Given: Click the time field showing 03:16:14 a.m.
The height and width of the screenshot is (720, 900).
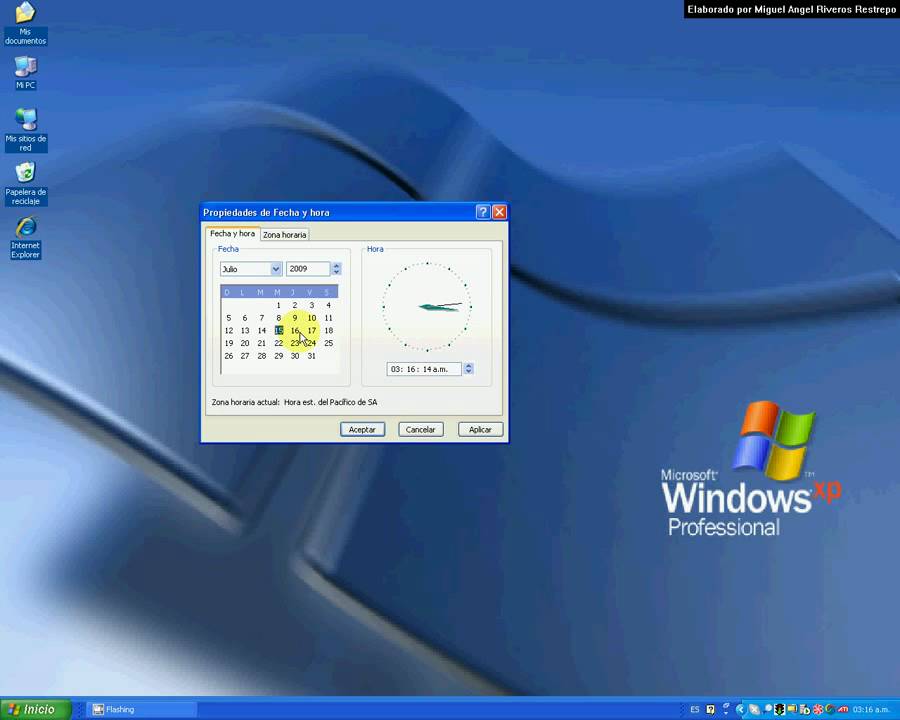Looking at the screenshot, I should point(424,369).
